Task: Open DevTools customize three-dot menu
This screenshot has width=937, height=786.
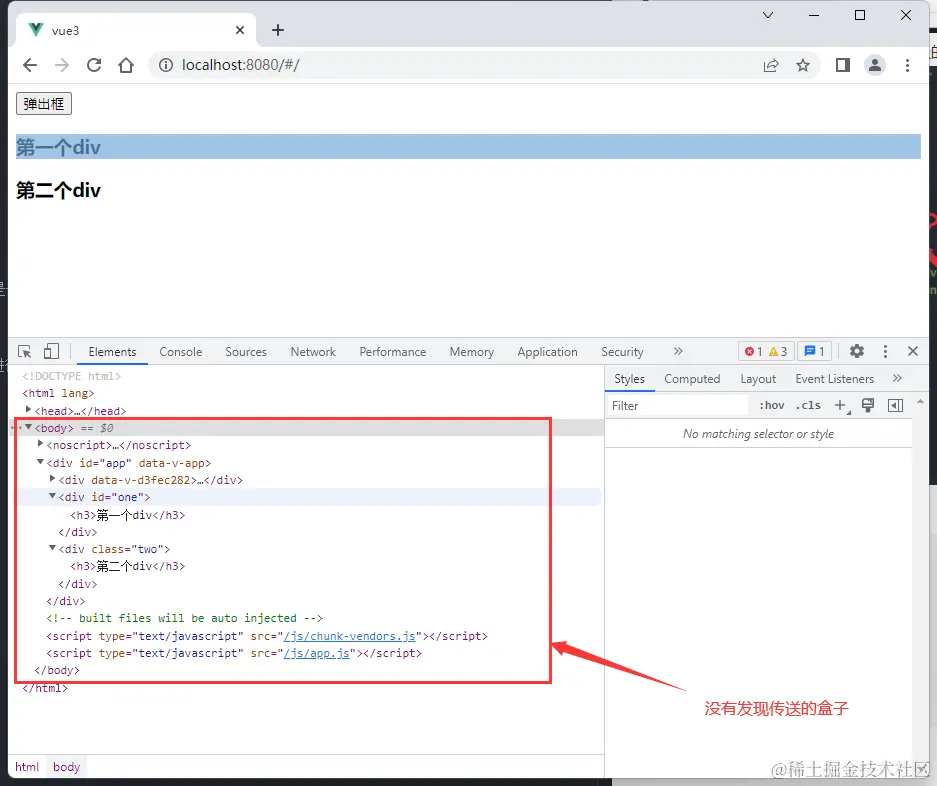Action: [x=885, y=351]
